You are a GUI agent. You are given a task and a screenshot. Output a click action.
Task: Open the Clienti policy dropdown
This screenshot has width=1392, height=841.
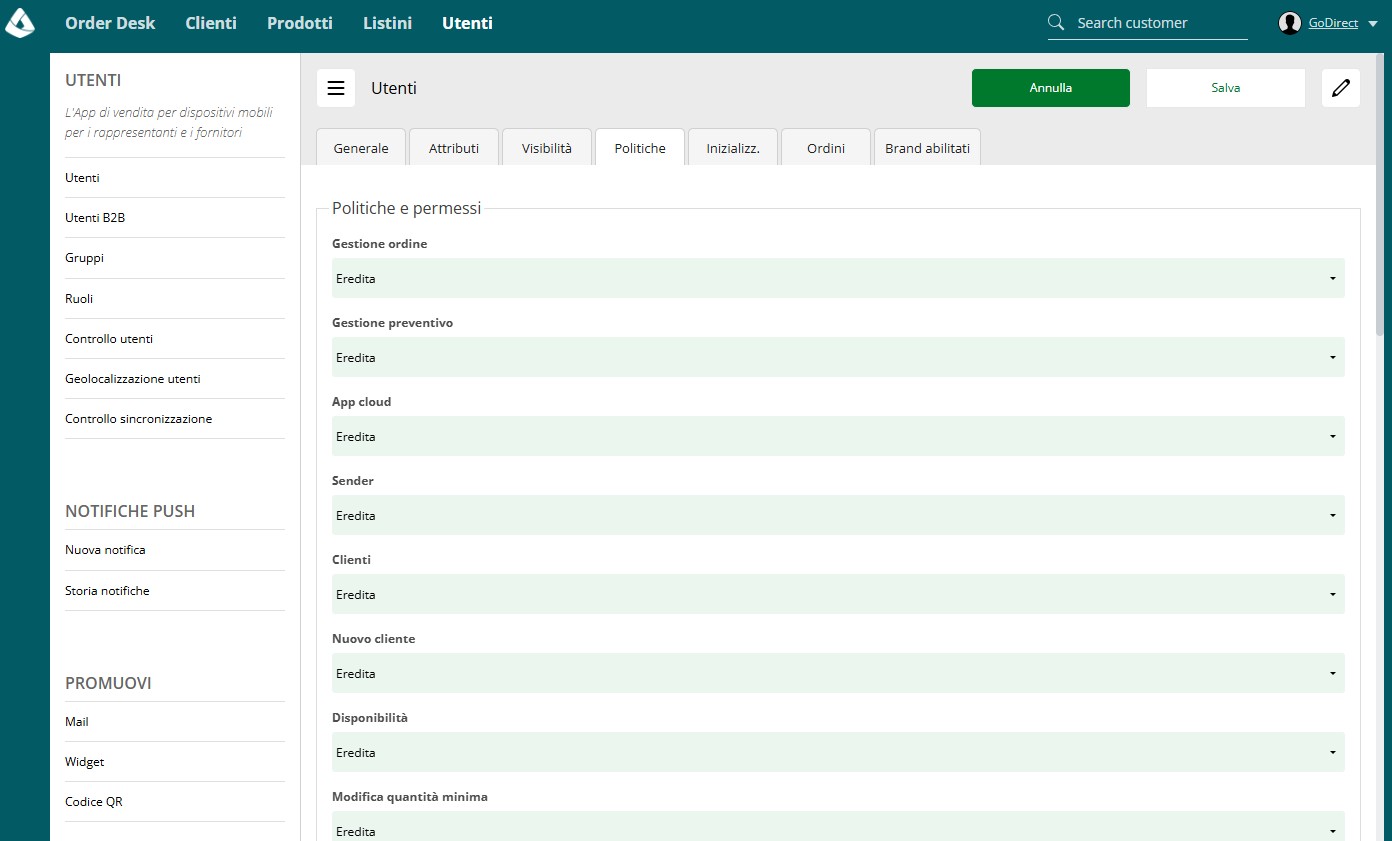click(838, 594)
